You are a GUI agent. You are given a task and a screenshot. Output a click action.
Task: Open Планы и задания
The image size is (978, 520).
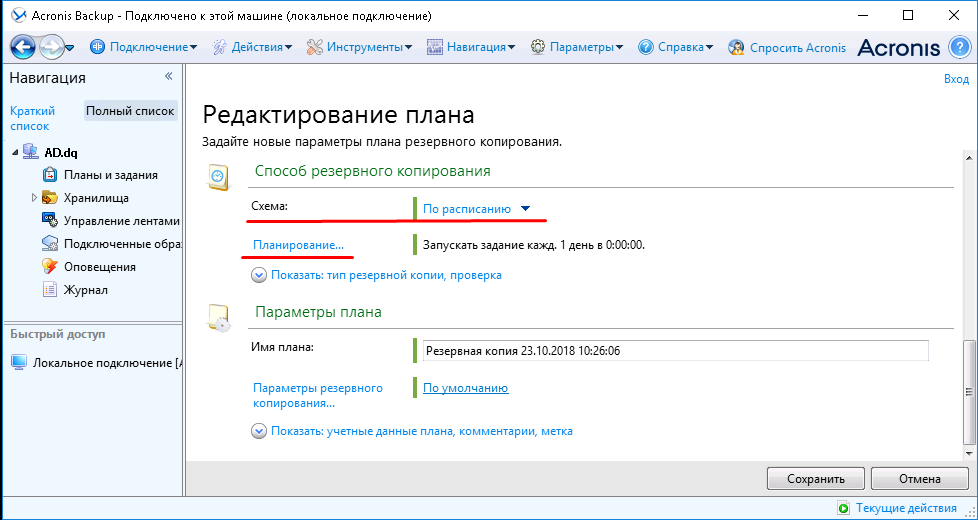[111, 175]
